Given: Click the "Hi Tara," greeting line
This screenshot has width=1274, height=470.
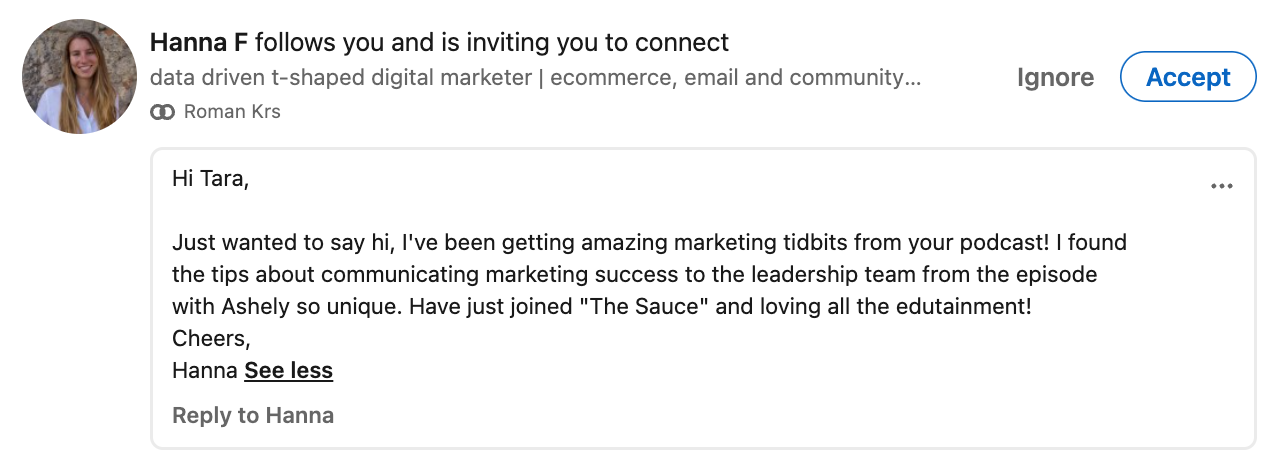Looking at the screenshot, I should pyautogui.click(x=210, y=179).
